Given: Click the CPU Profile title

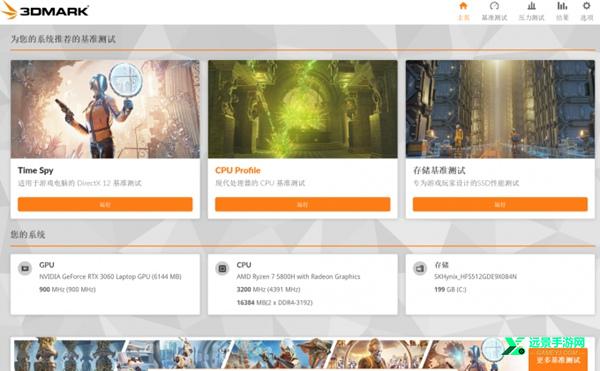Looking at the screenshot, I should pyautogui.click(x=238, y=170).
